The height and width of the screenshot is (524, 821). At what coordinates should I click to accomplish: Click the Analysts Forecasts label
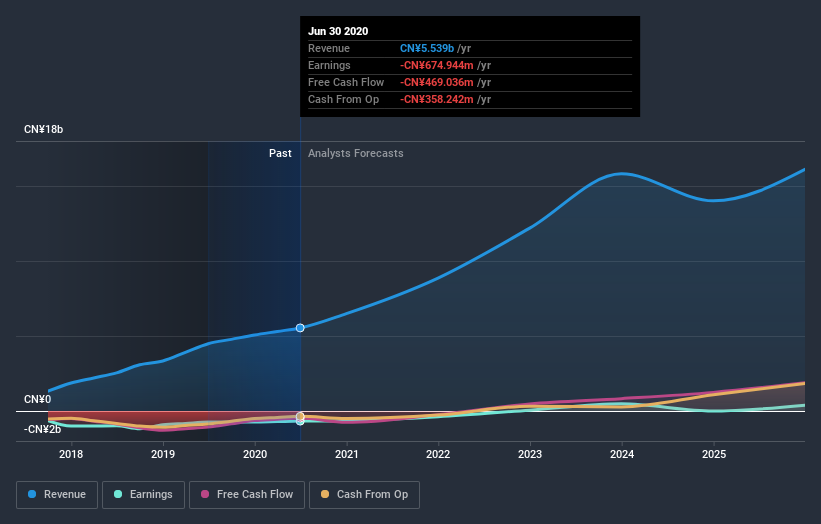tap(356, 153)
